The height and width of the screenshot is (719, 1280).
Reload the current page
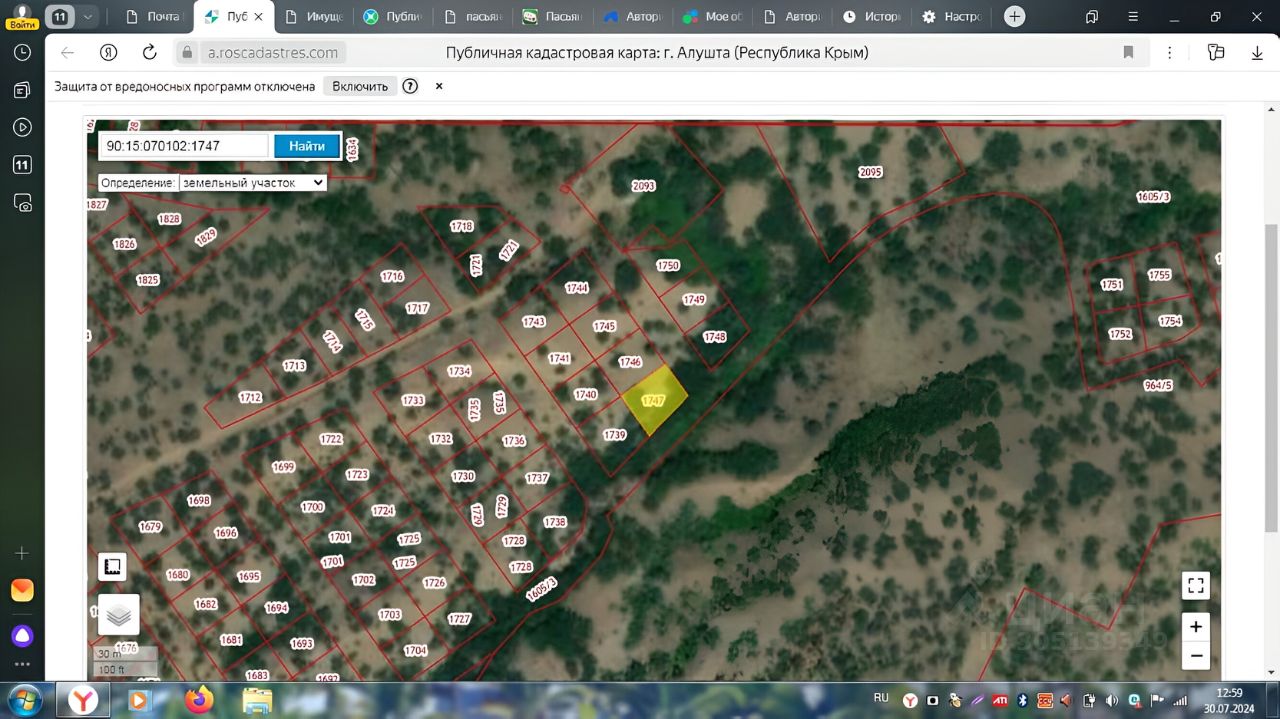(x=150, y=53)
